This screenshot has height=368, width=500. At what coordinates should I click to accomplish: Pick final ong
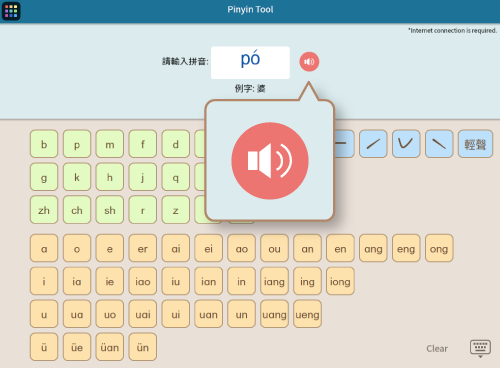[439, 248]
